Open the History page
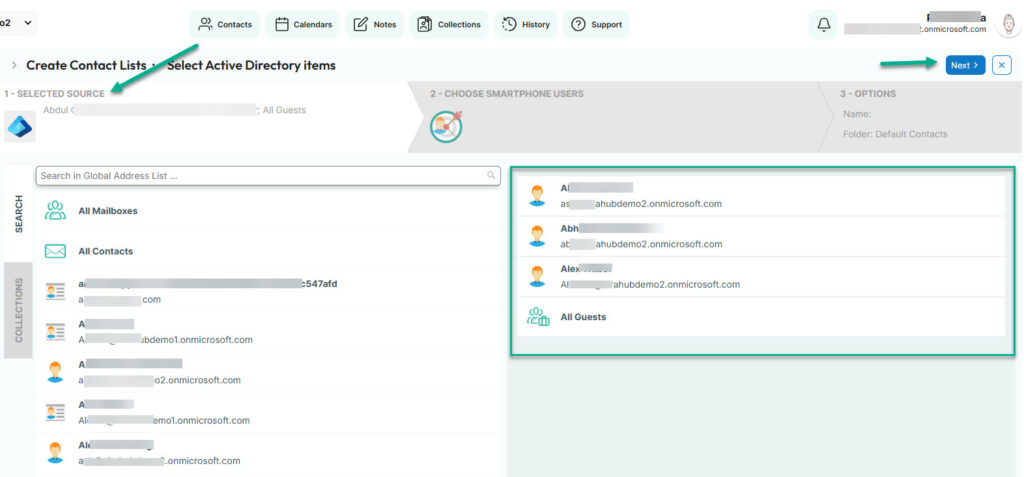The width and height of the screenshot is (1024, 477). [526, 25]
